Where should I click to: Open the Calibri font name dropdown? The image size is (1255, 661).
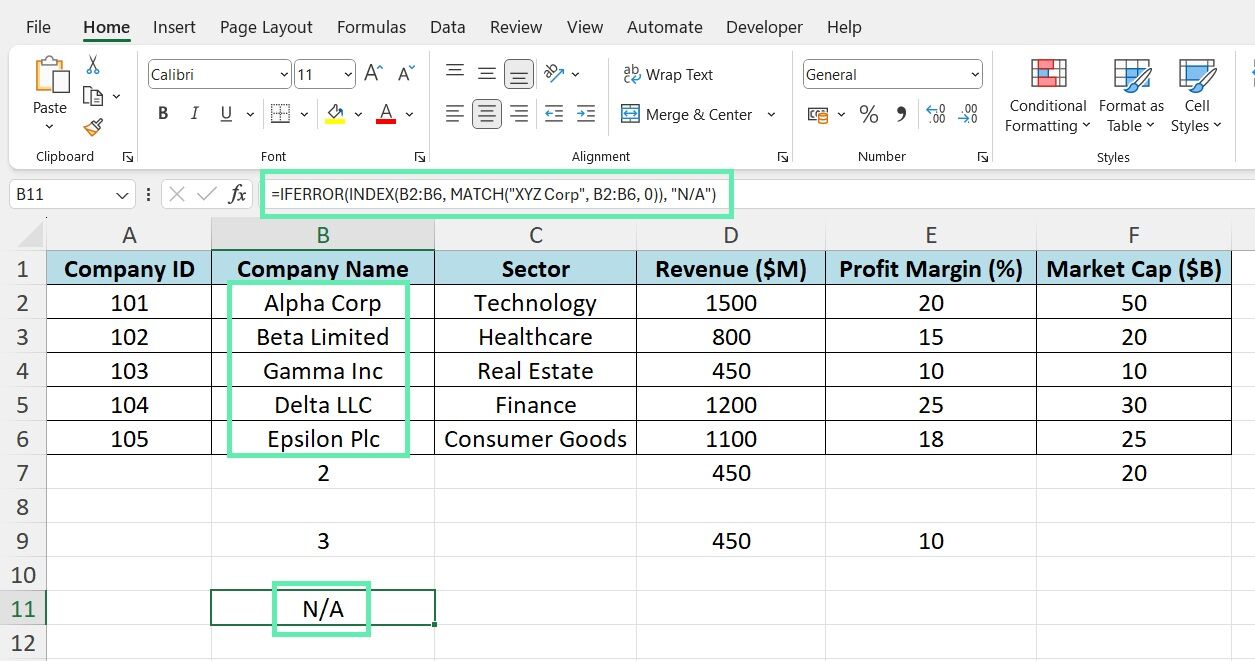coord(283,75)
